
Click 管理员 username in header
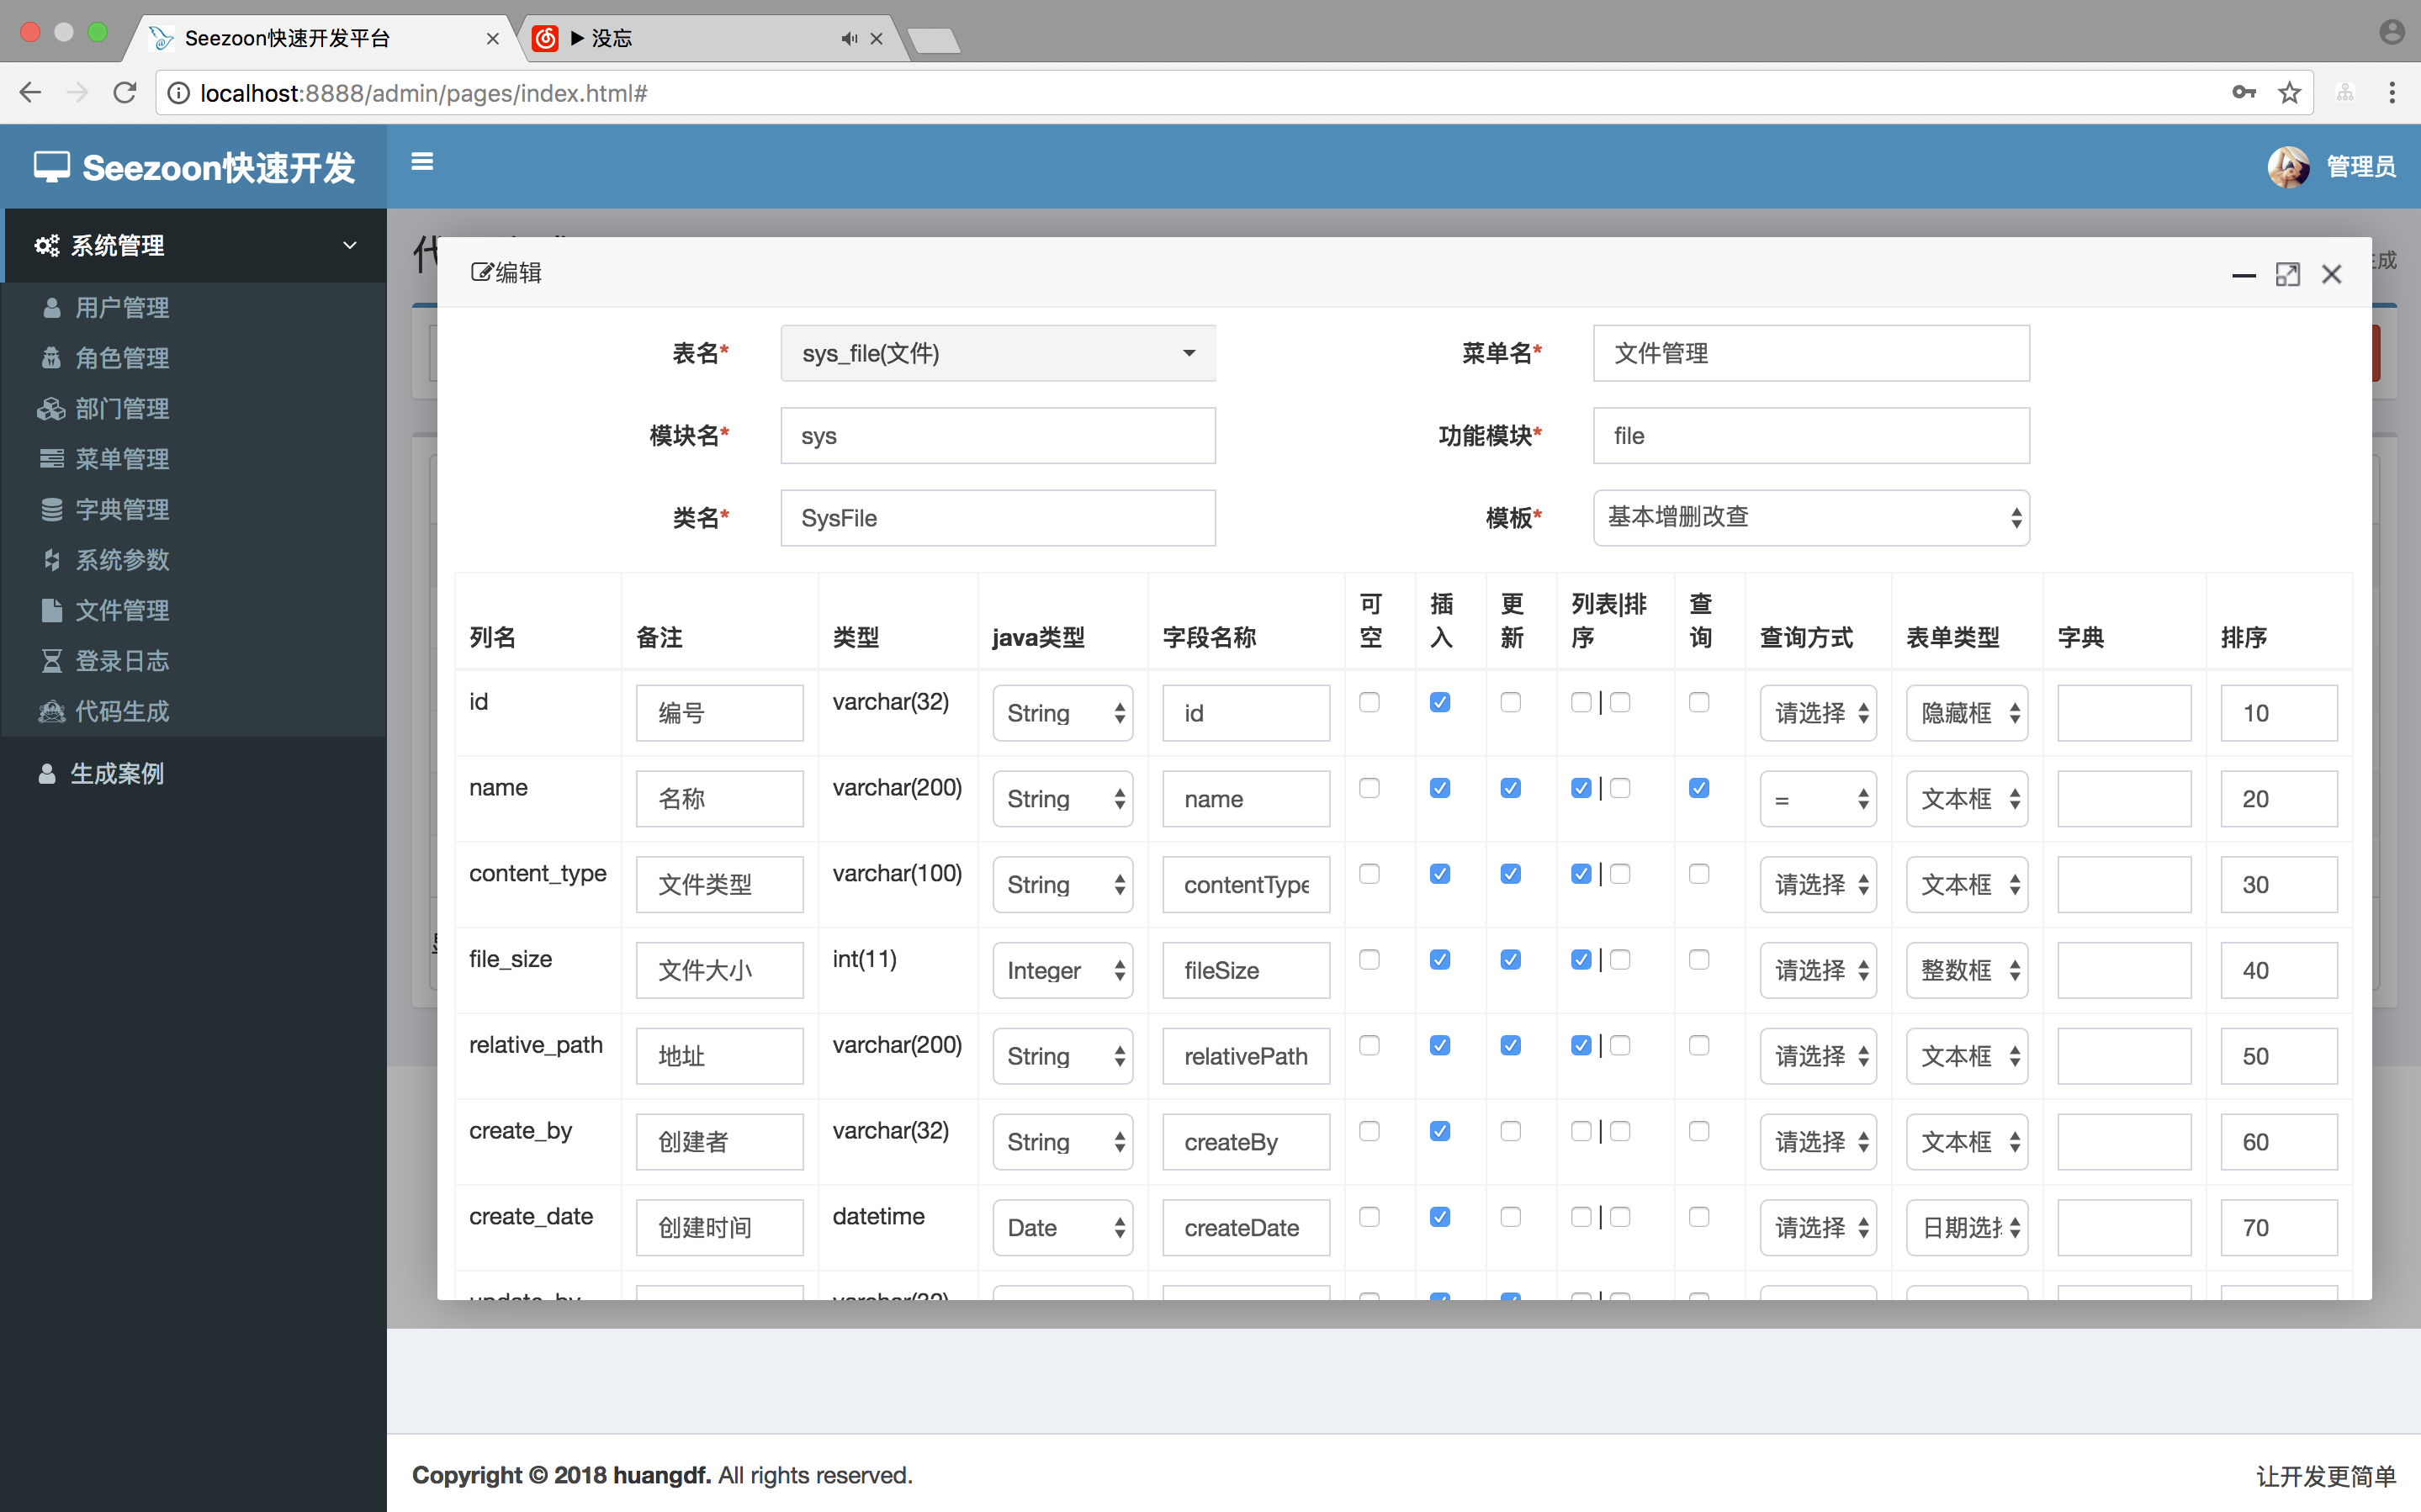click(x=2360, y=166)
